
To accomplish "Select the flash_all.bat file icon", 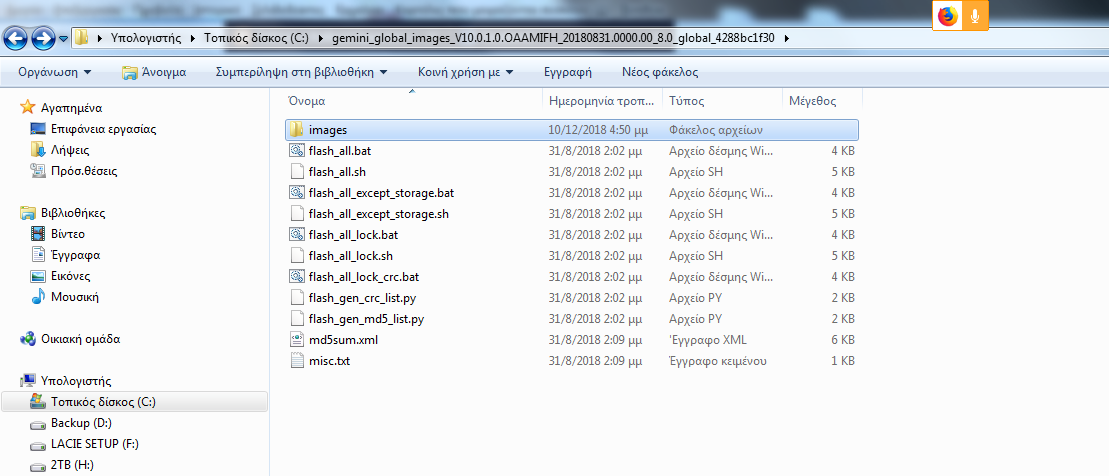I will [x=296, y=151].
